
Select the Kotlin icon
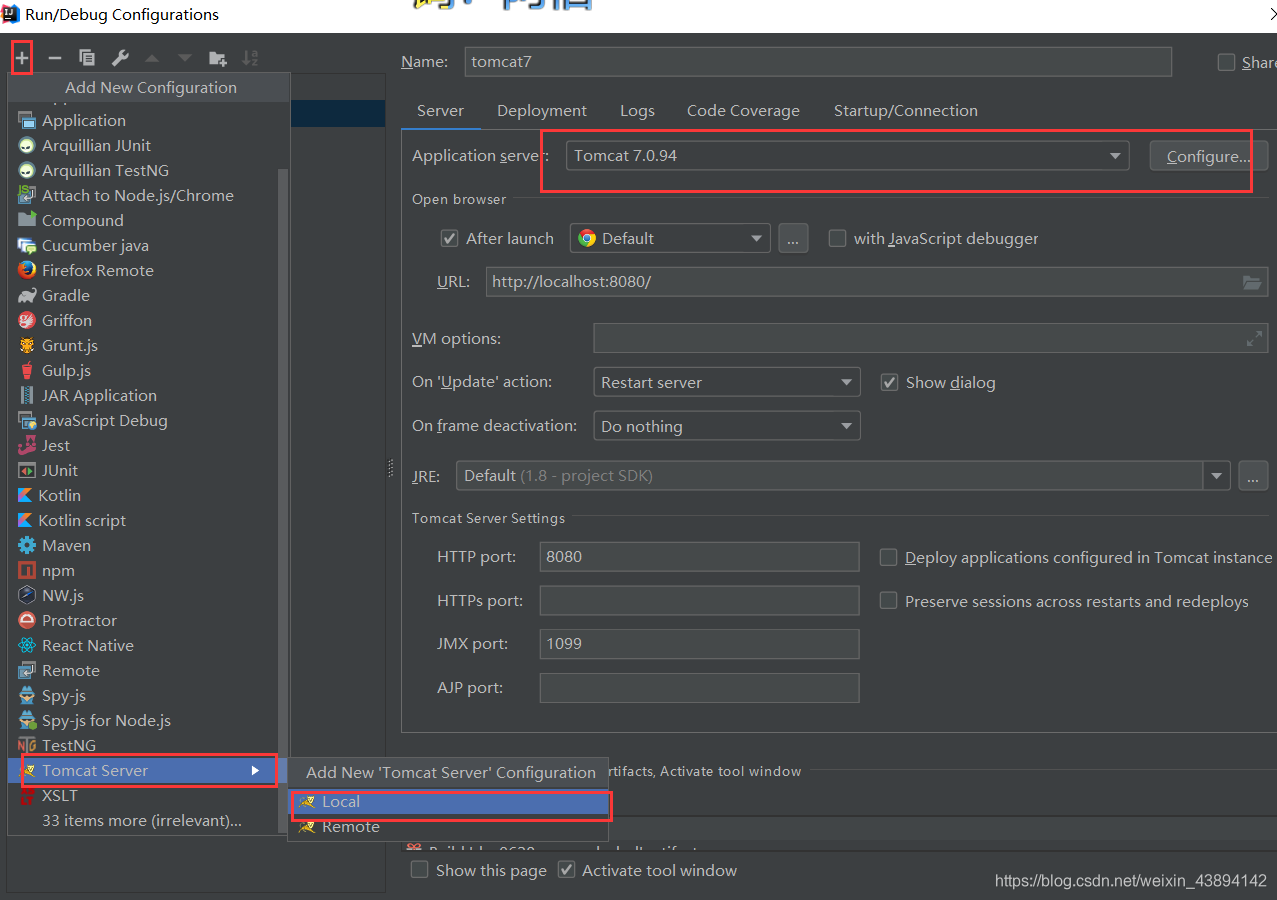pyautogui.click(x=26, y=495)
